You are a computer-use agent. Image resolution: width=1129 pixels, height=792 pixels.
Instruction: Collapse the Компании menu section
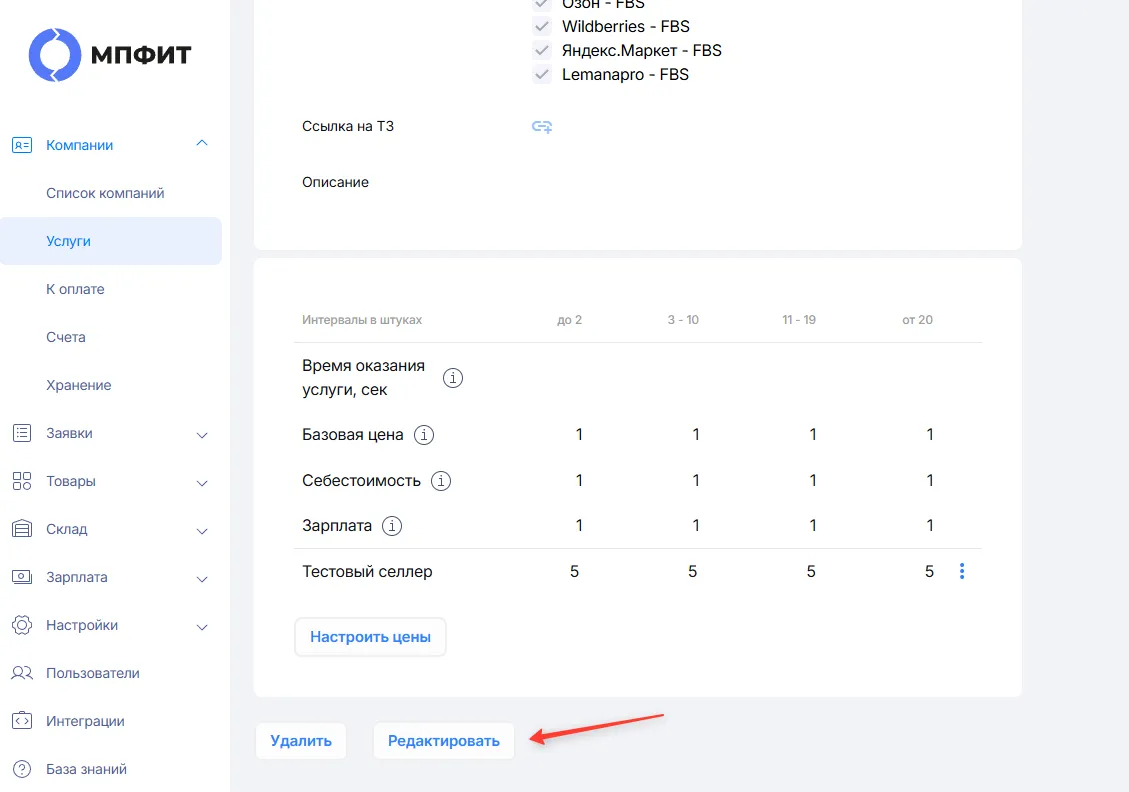click(202, 144)
